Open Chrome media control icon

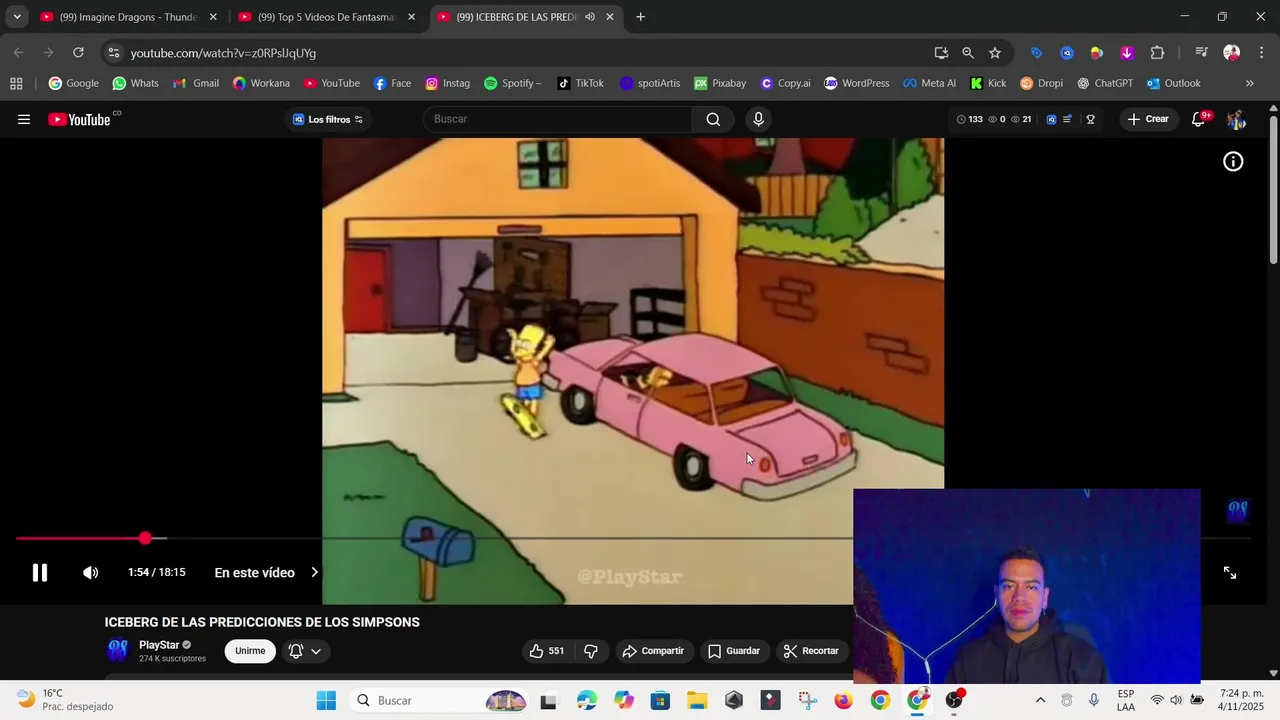point(1202,53)
